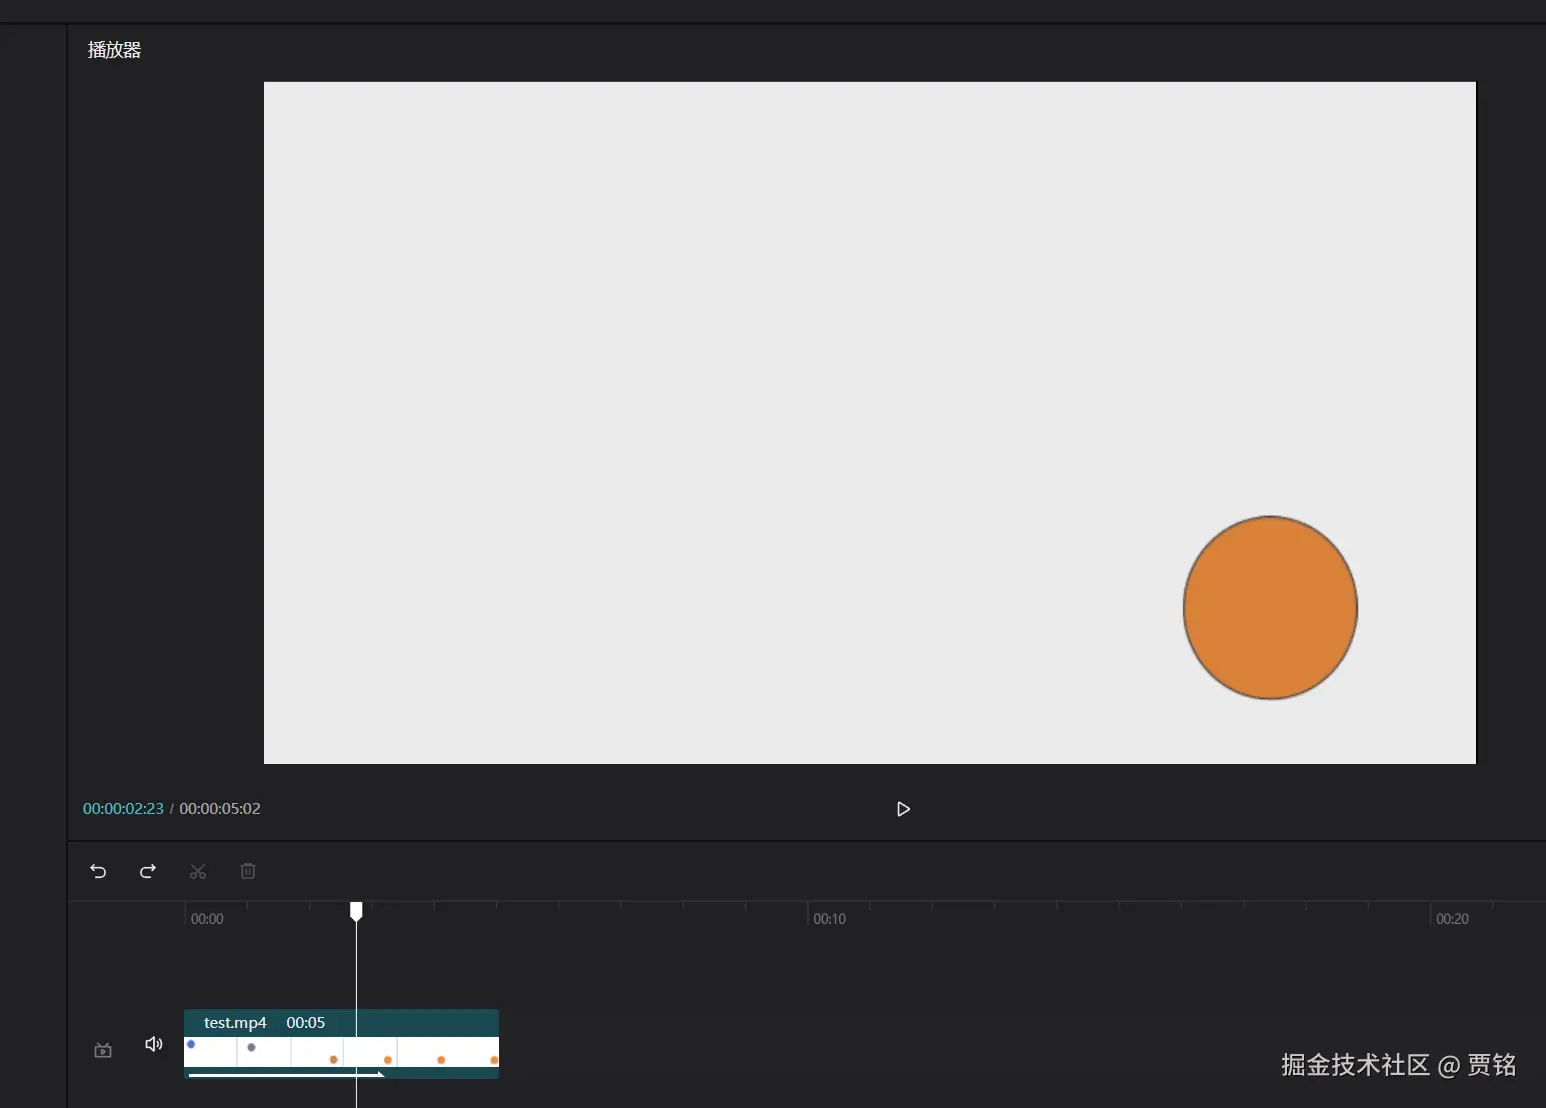1546x1108 pixels.
Task: Select the test.mp4 clip on the timeline
Action: 341,1044
